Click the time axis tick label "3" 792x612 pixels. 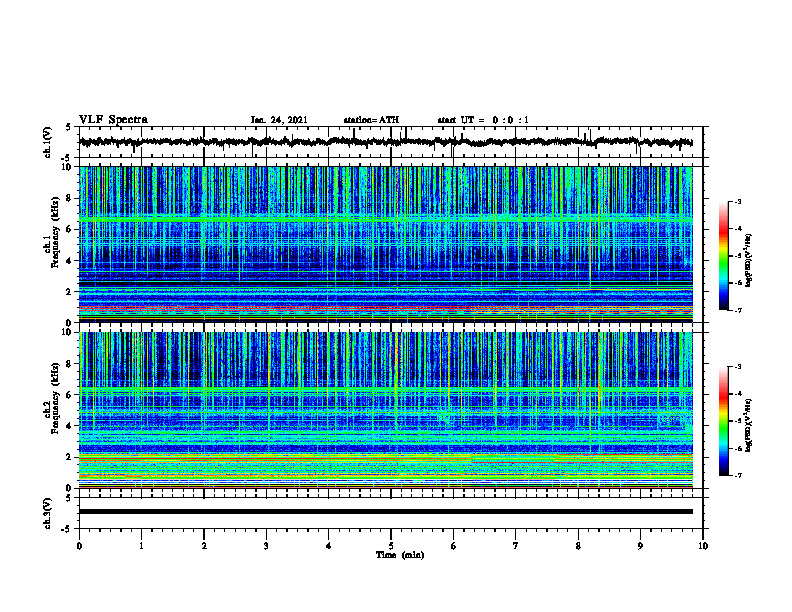pos(266,546)
